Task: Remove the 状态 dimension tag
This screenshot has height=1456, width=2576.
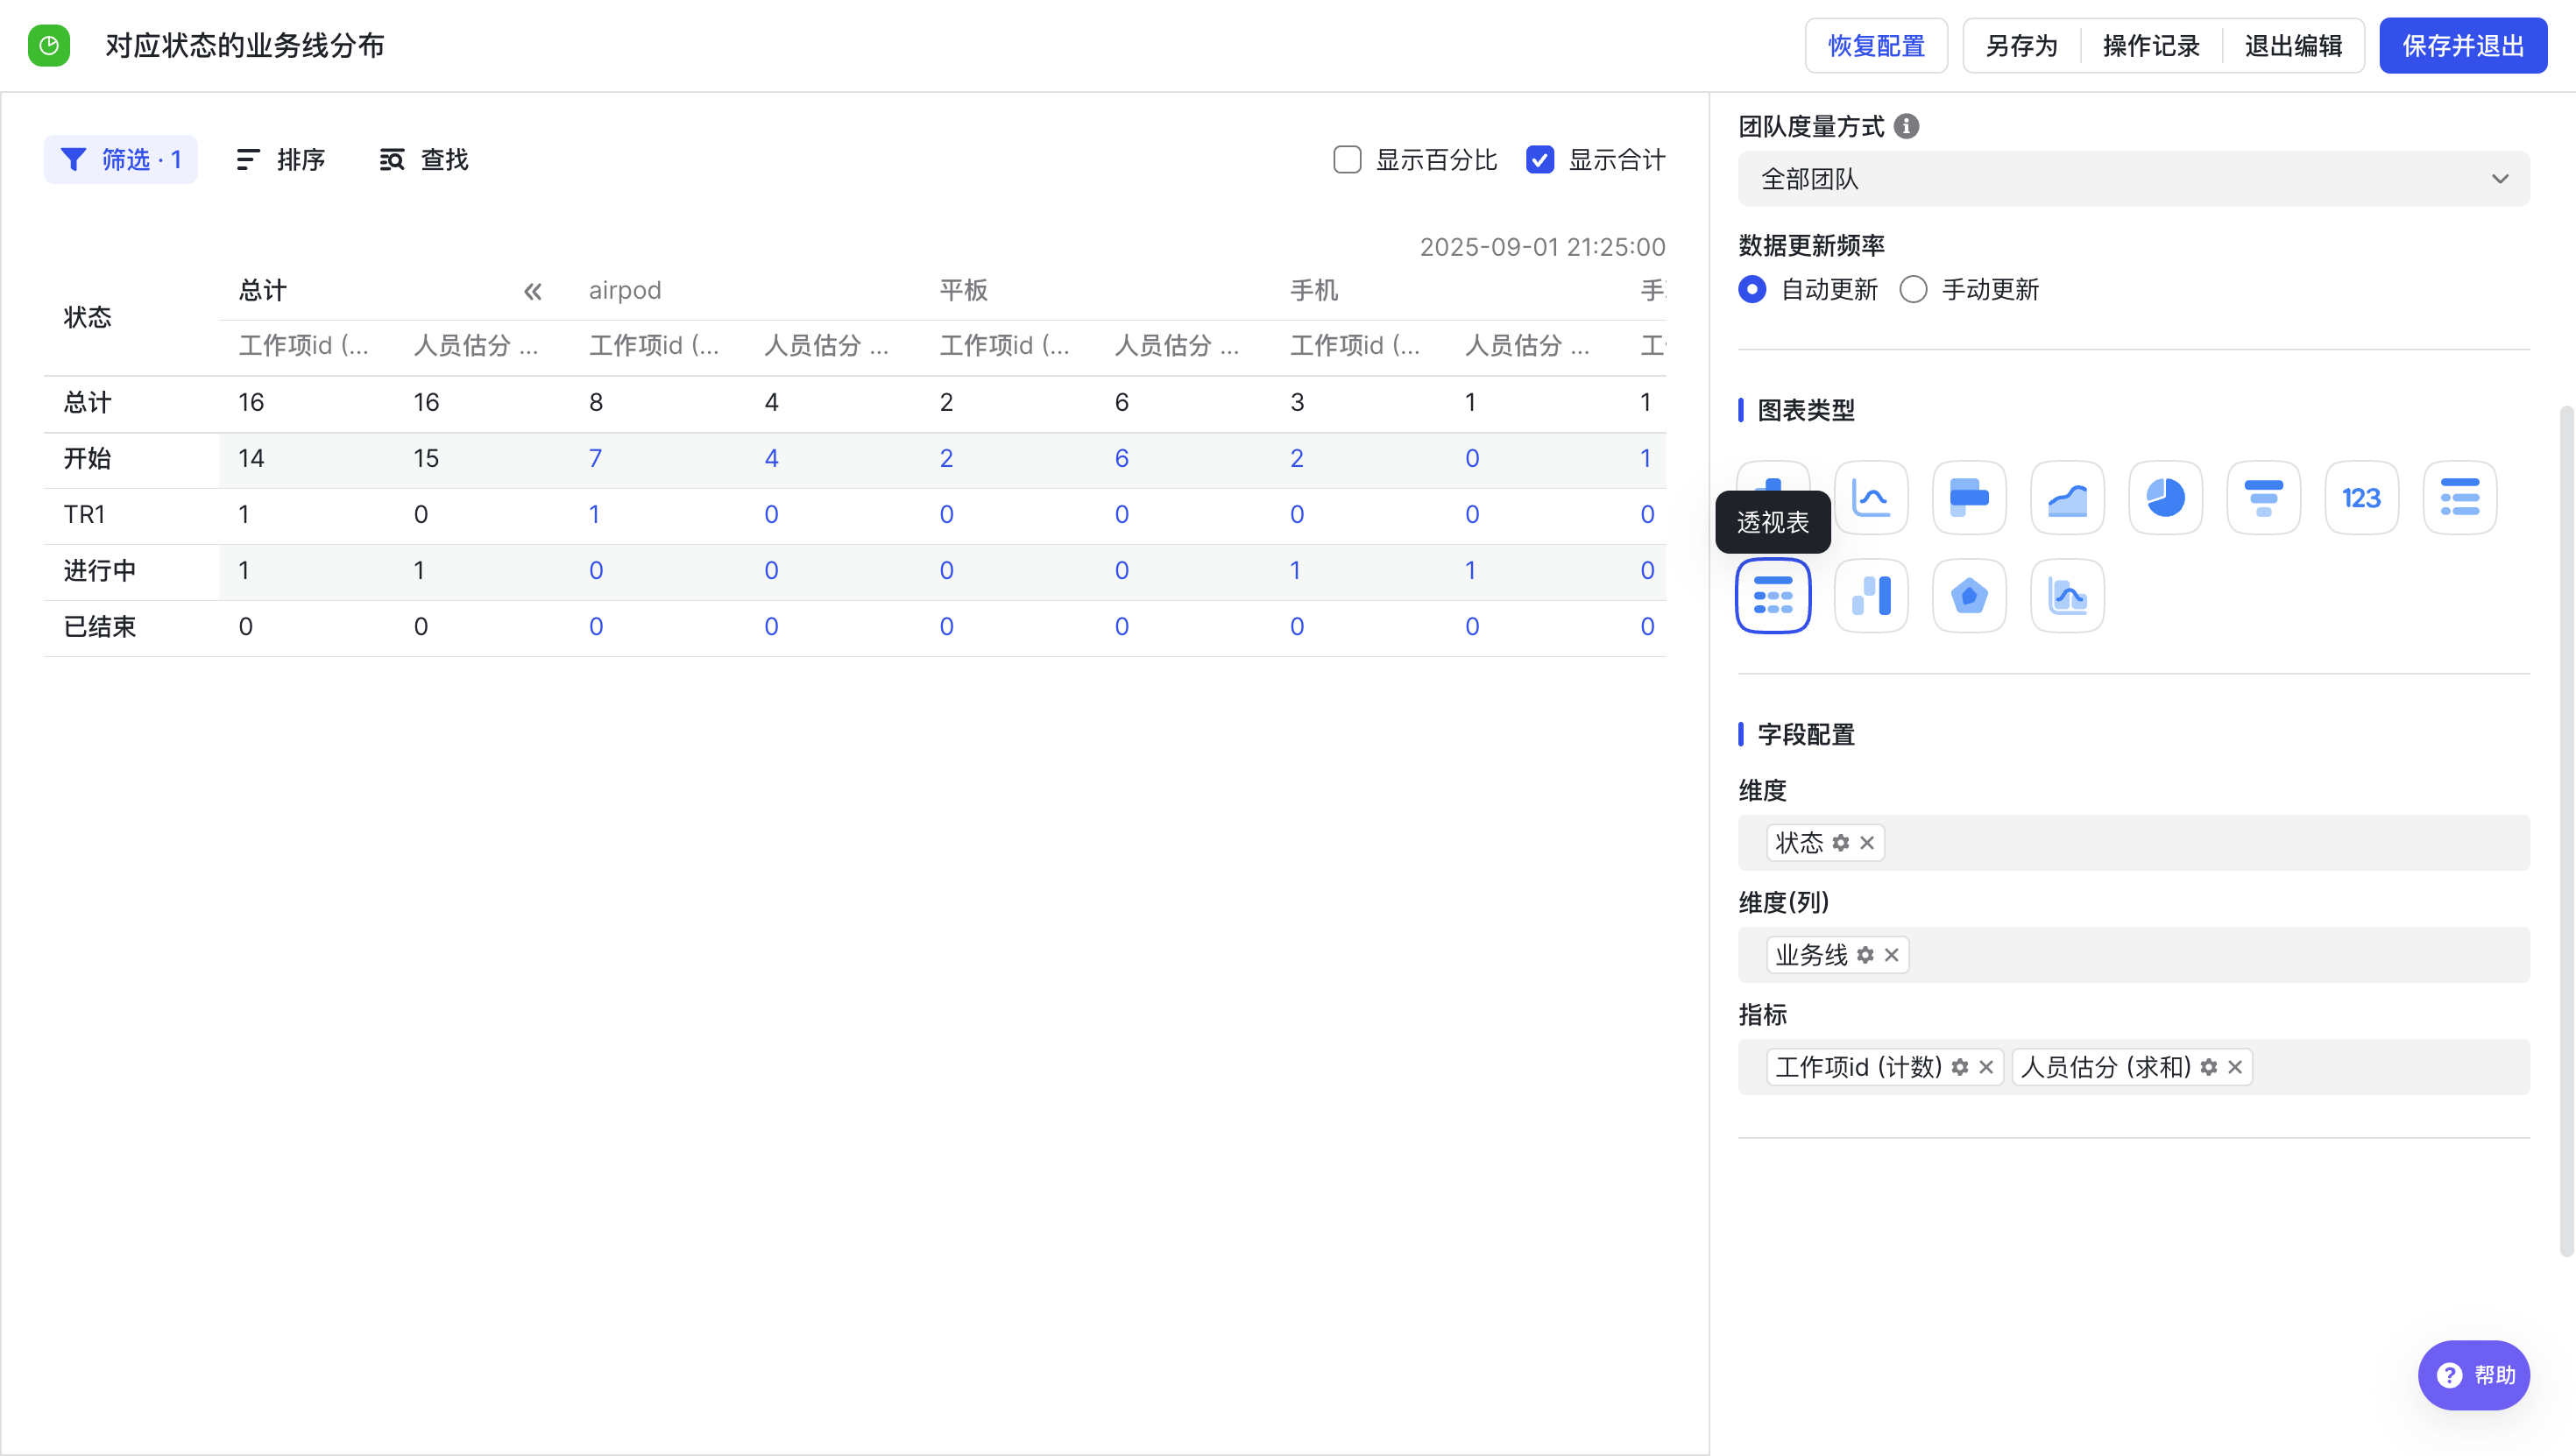Action: point(1867,843)
